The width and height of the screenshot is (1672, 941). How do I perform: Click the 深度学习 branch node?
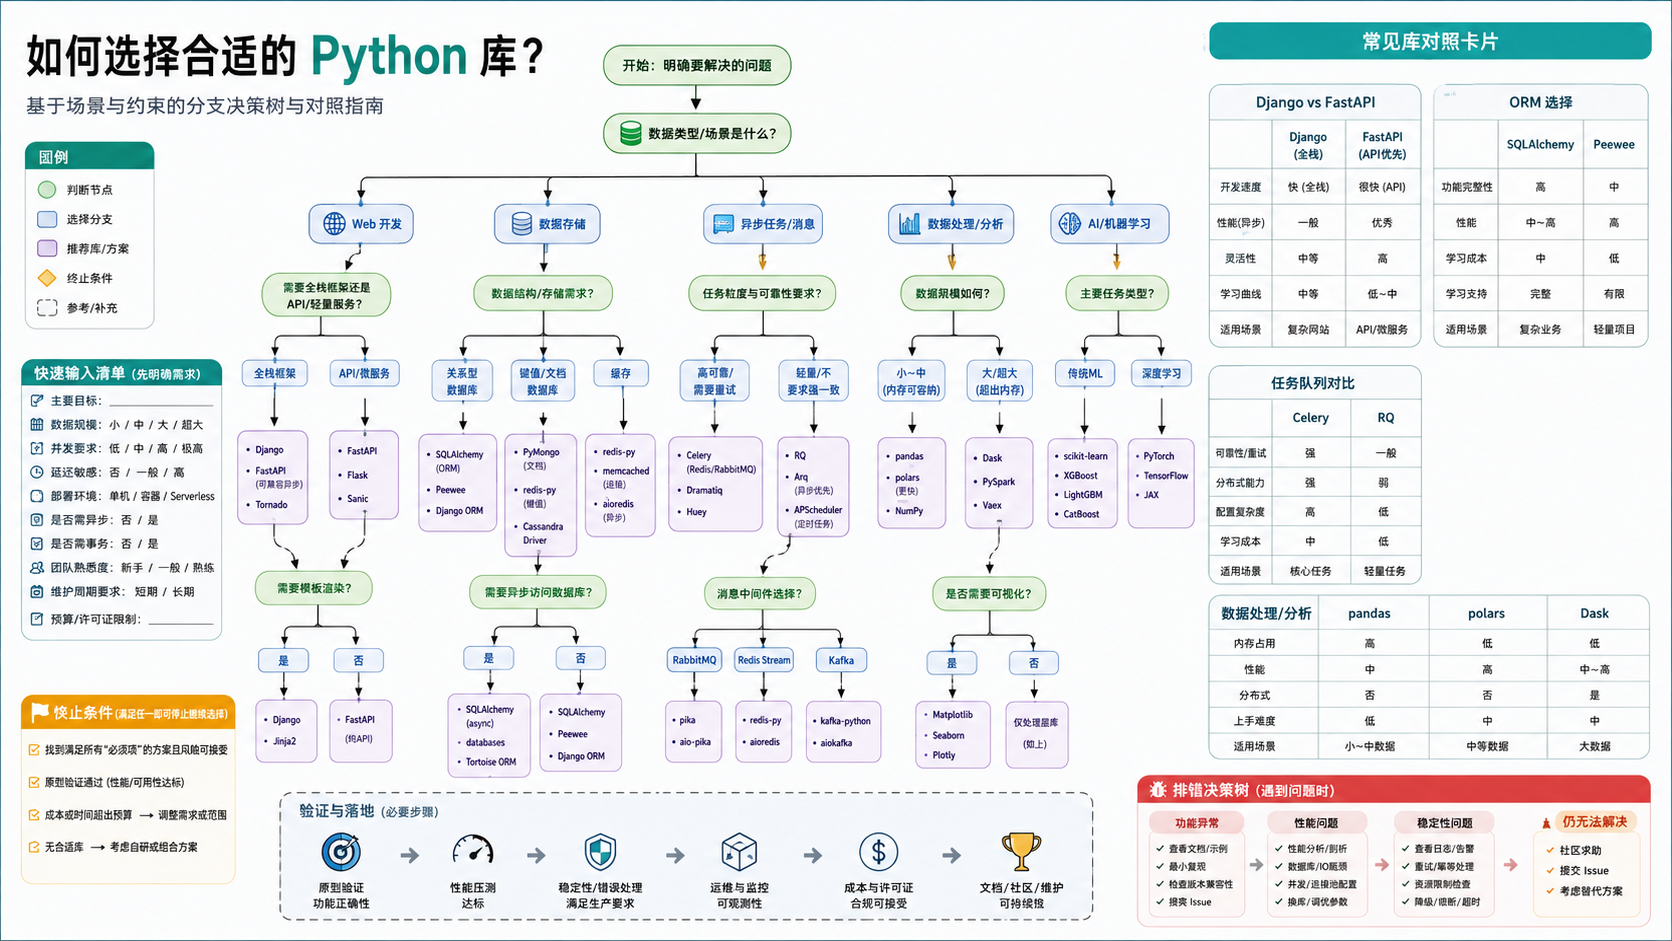(1161, 373)
